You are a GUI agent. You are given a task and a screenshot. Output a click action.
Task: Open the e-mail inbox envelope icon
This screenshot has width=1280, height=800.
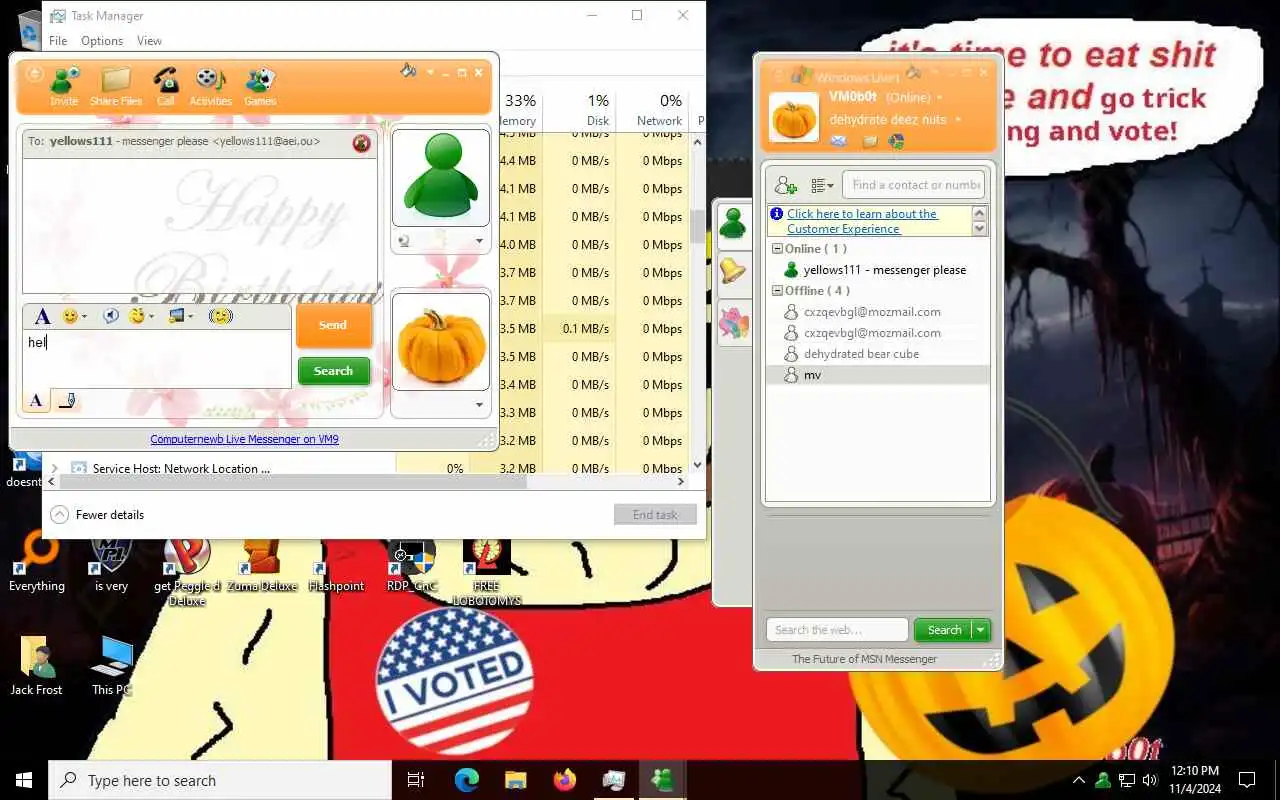(x=838, y=142)
